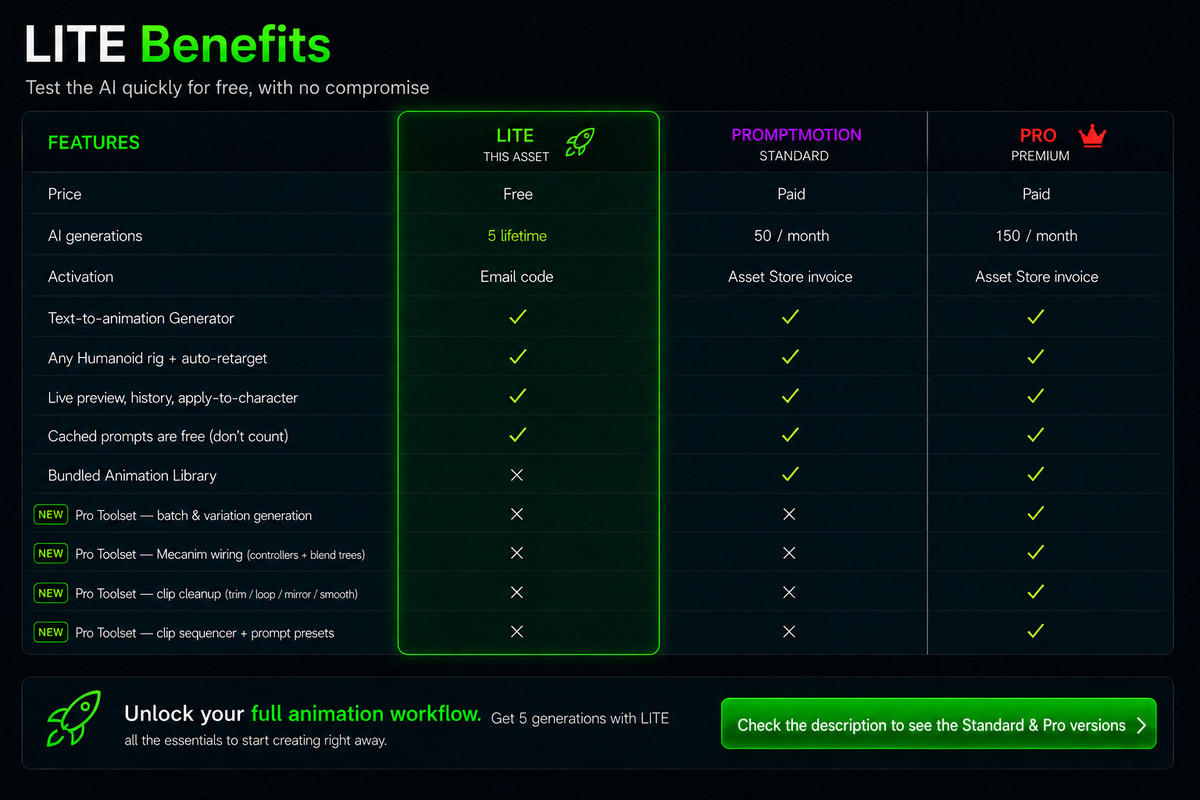This screenshot has width=1200, height=800.
Task: Click Check the description to see versions button
Action: click(939, 724)
